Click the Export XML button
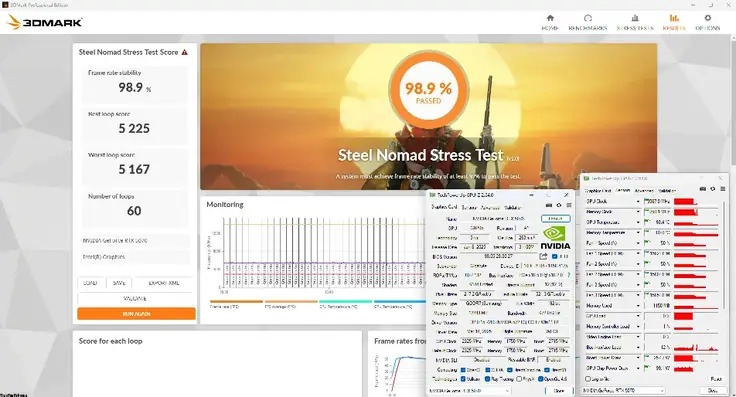 point(163,283)
